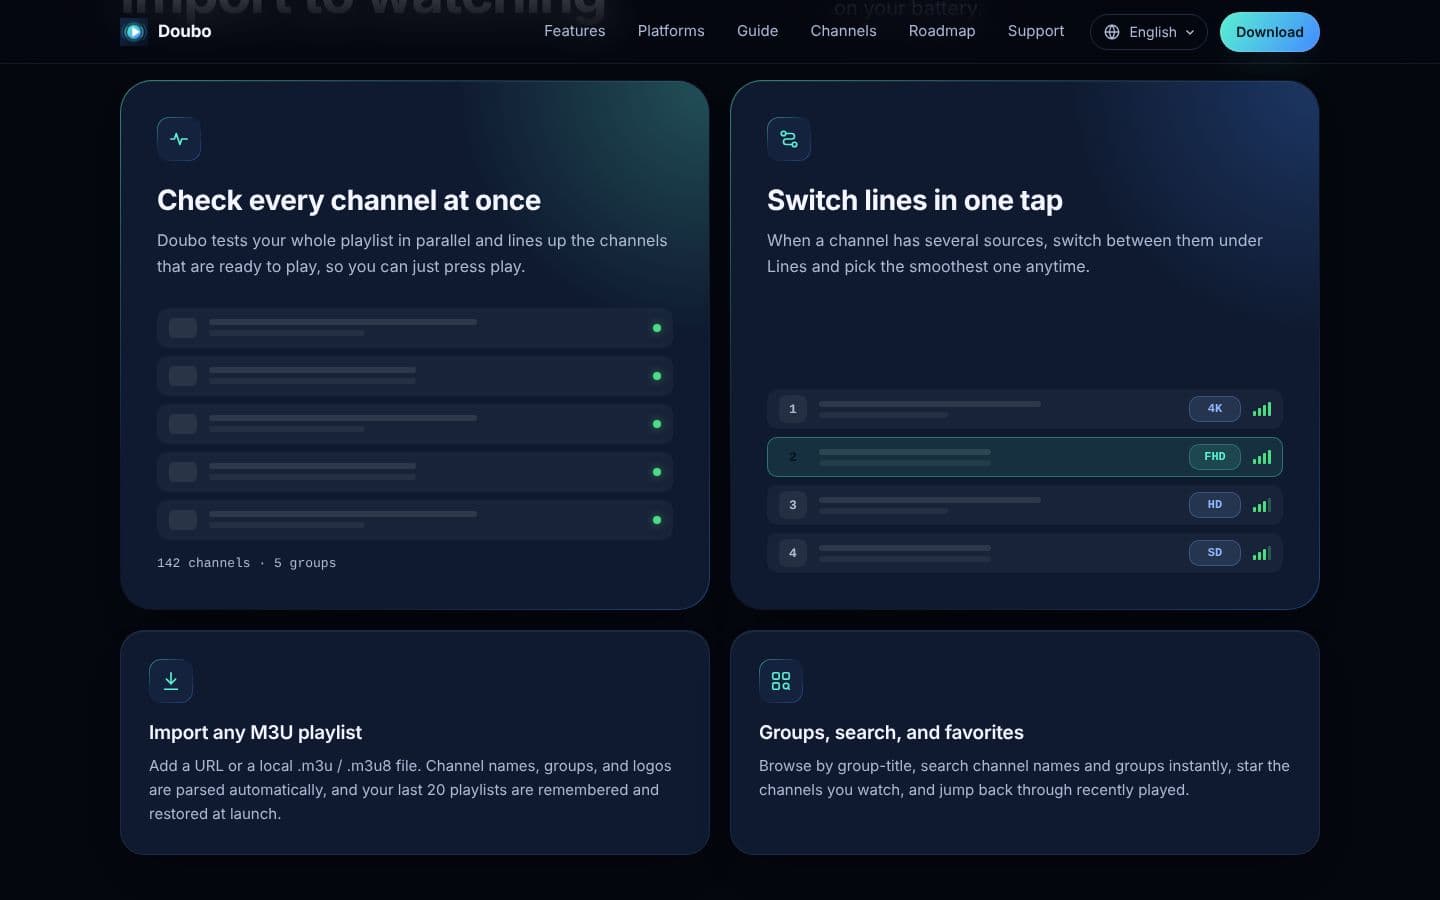
Task: Click the '142 channels · 5 groups' text
Action: tap(246, 563)
